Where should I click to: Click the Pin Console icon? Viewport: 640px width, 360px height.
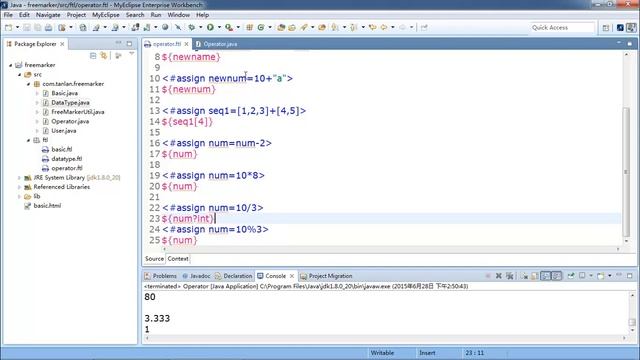(571, 276)
